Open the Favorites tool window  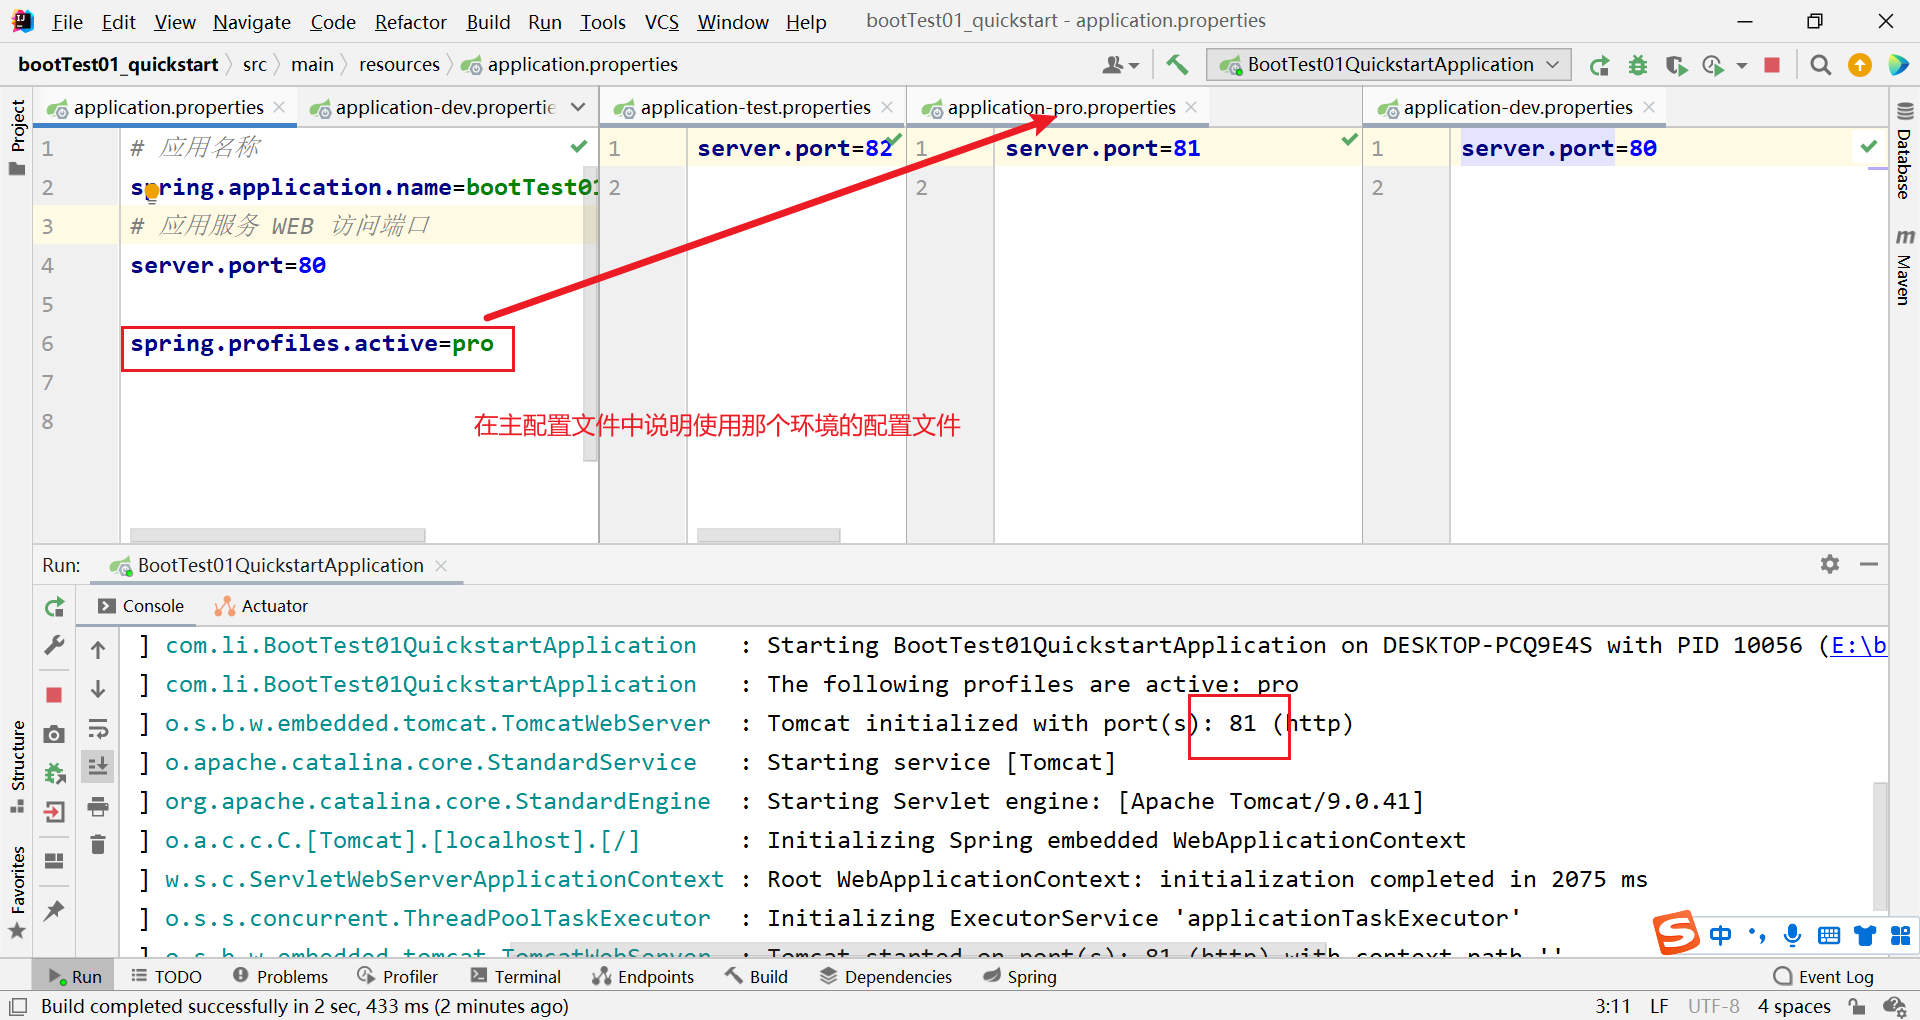click(x=17, y=892)
